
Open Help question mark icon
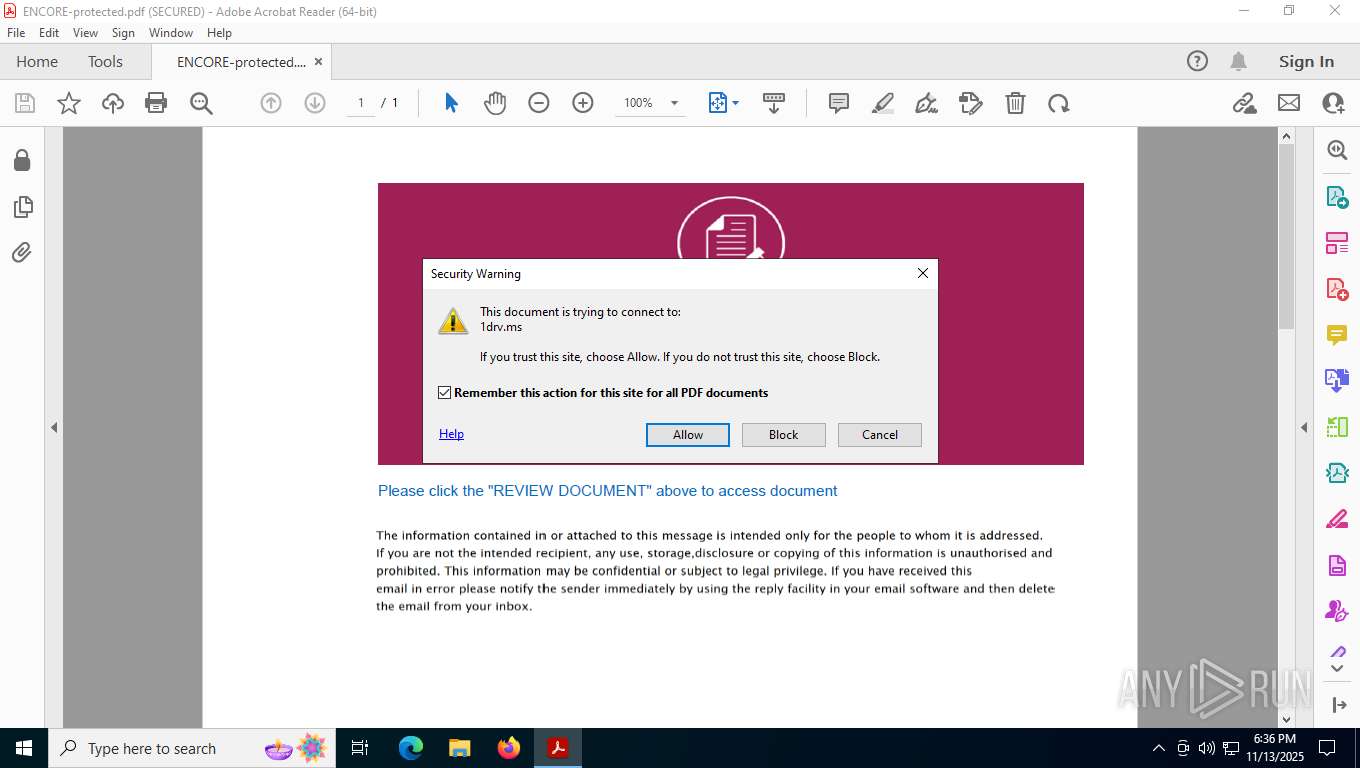1197,61
